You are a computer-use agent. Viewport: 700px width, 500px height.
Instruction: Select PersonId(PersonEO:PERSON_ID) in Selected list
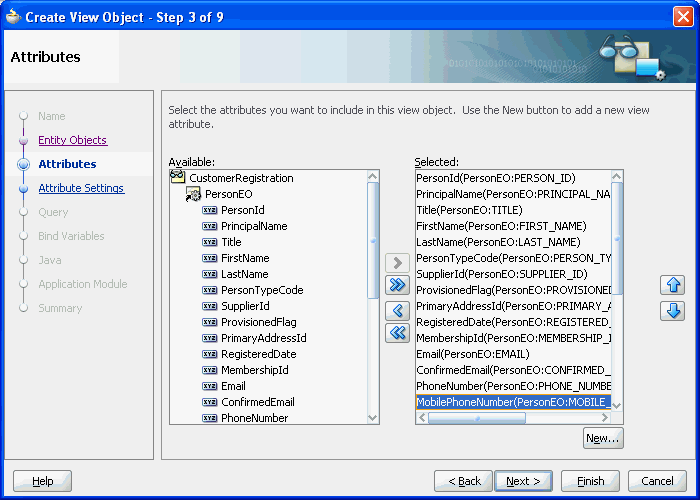pos(513,178)
